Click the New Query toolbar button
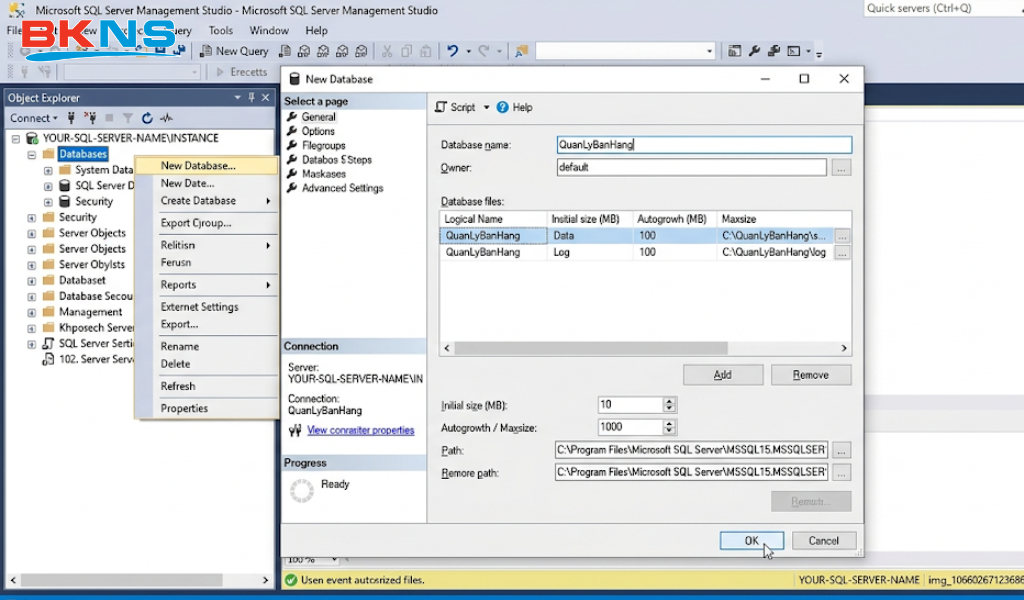1024x600 pixels. (234, 51)
